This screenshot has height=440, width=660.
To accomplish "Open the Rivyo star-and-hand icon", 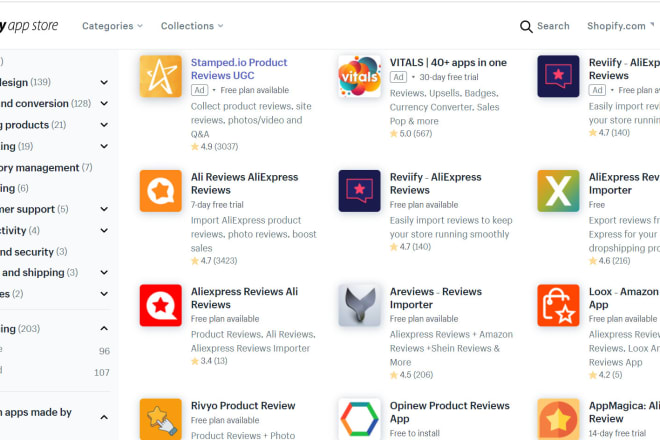I will (x=161, y=419).
